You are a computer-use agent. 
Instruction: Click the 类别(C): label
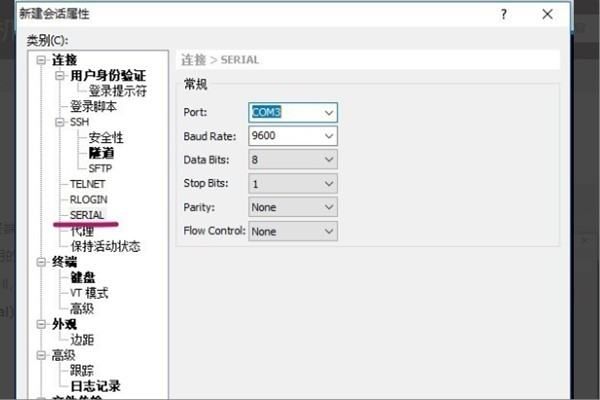tap(47, 40)
